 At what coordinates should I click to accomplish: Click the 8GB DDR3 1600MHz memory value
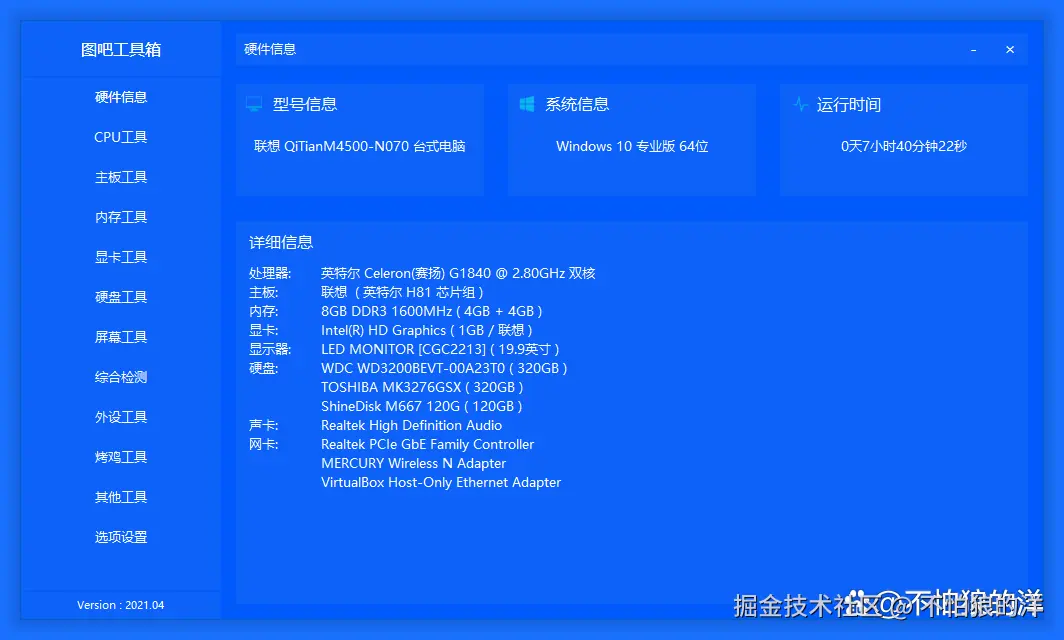[x=432, y=311]
